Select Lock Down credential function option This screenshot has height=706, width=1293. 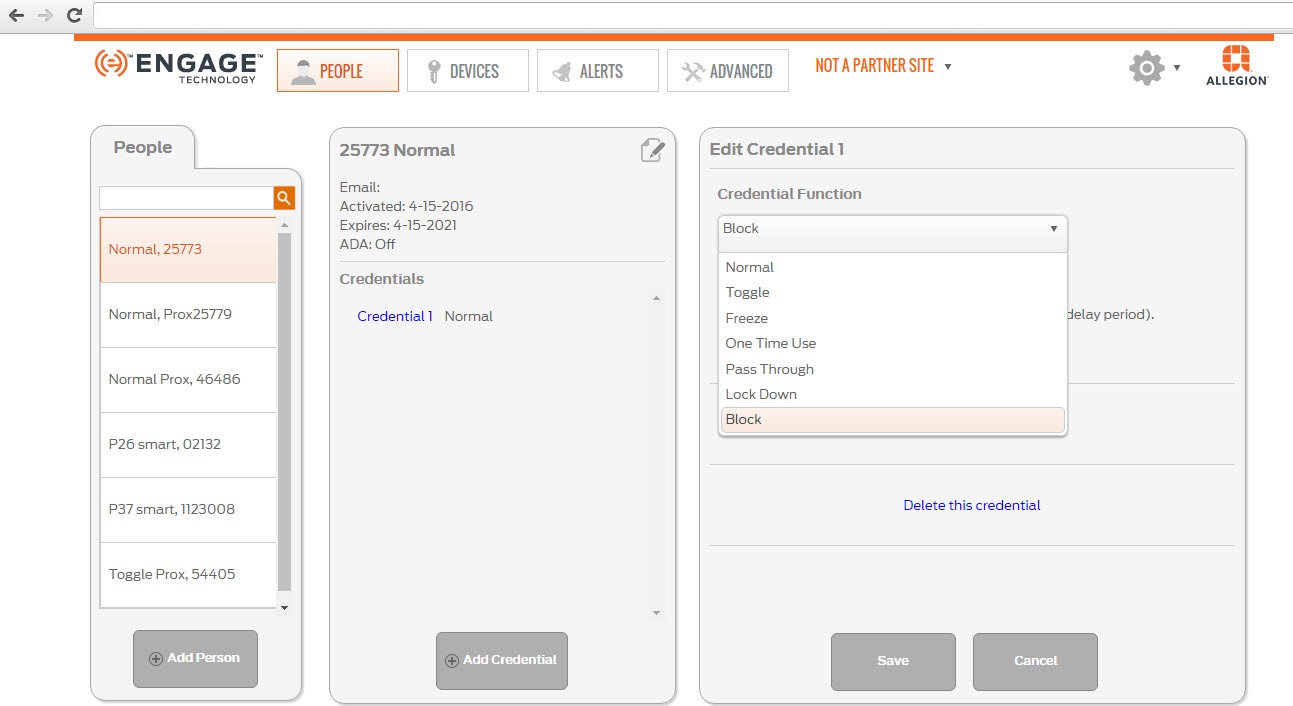(761, 394)
